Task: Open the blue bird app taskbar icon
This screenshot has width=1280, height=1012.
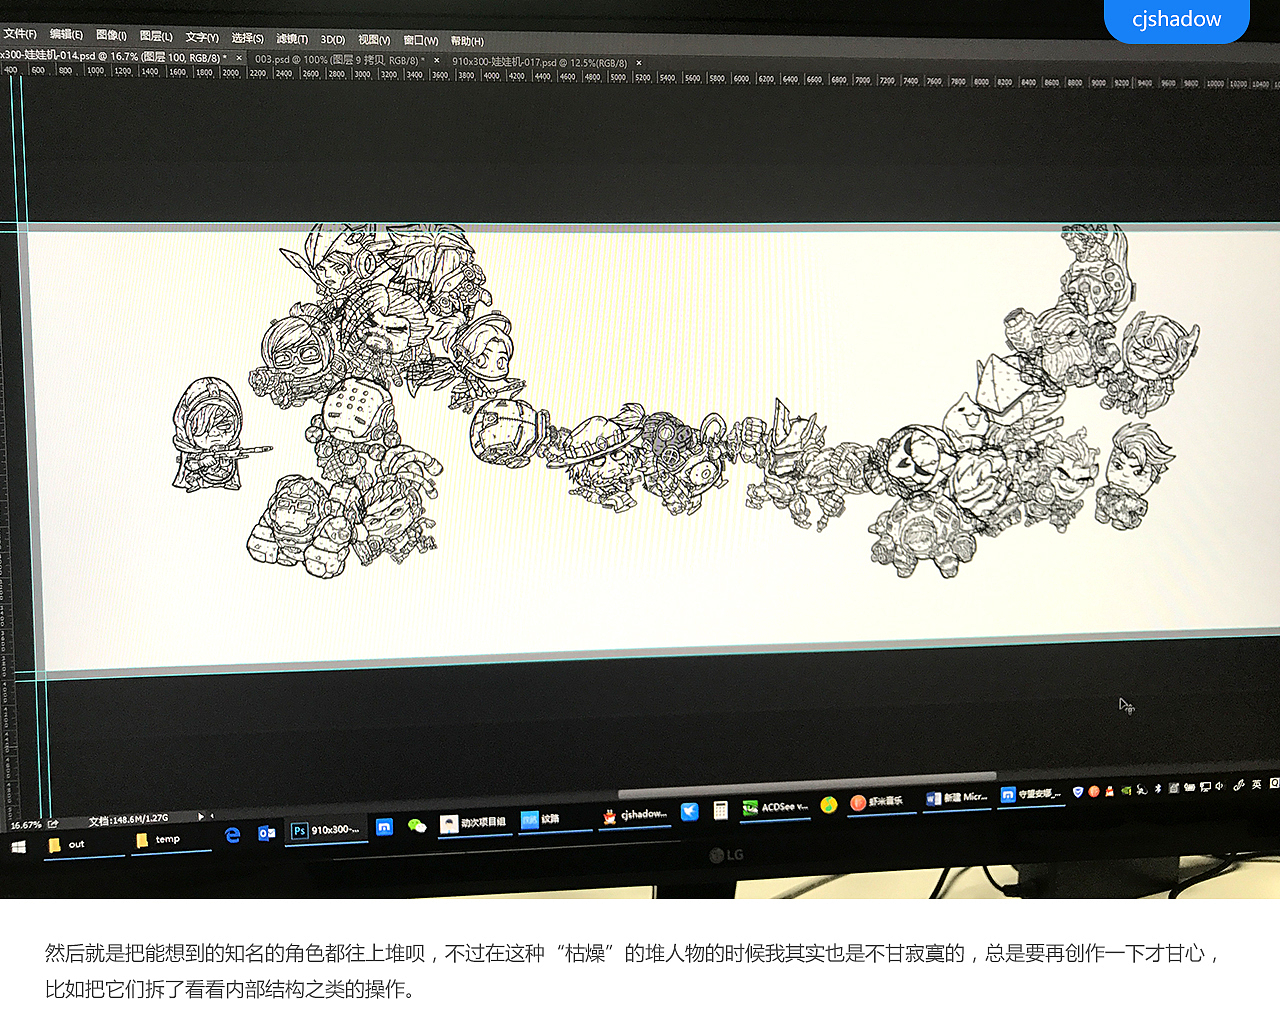Action: pyautogui.click(x=689, y=812)
